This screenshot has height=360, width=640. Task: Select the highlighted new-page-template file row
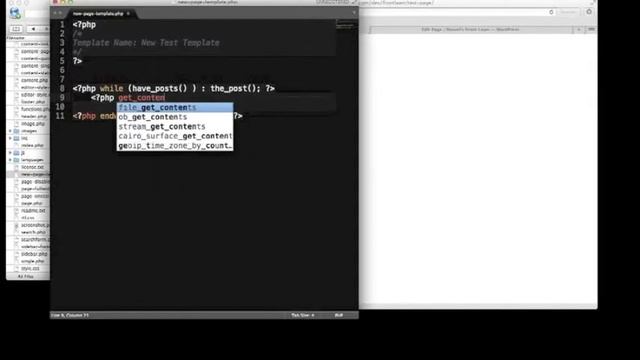pyautogui.click(x=29, y=174)
